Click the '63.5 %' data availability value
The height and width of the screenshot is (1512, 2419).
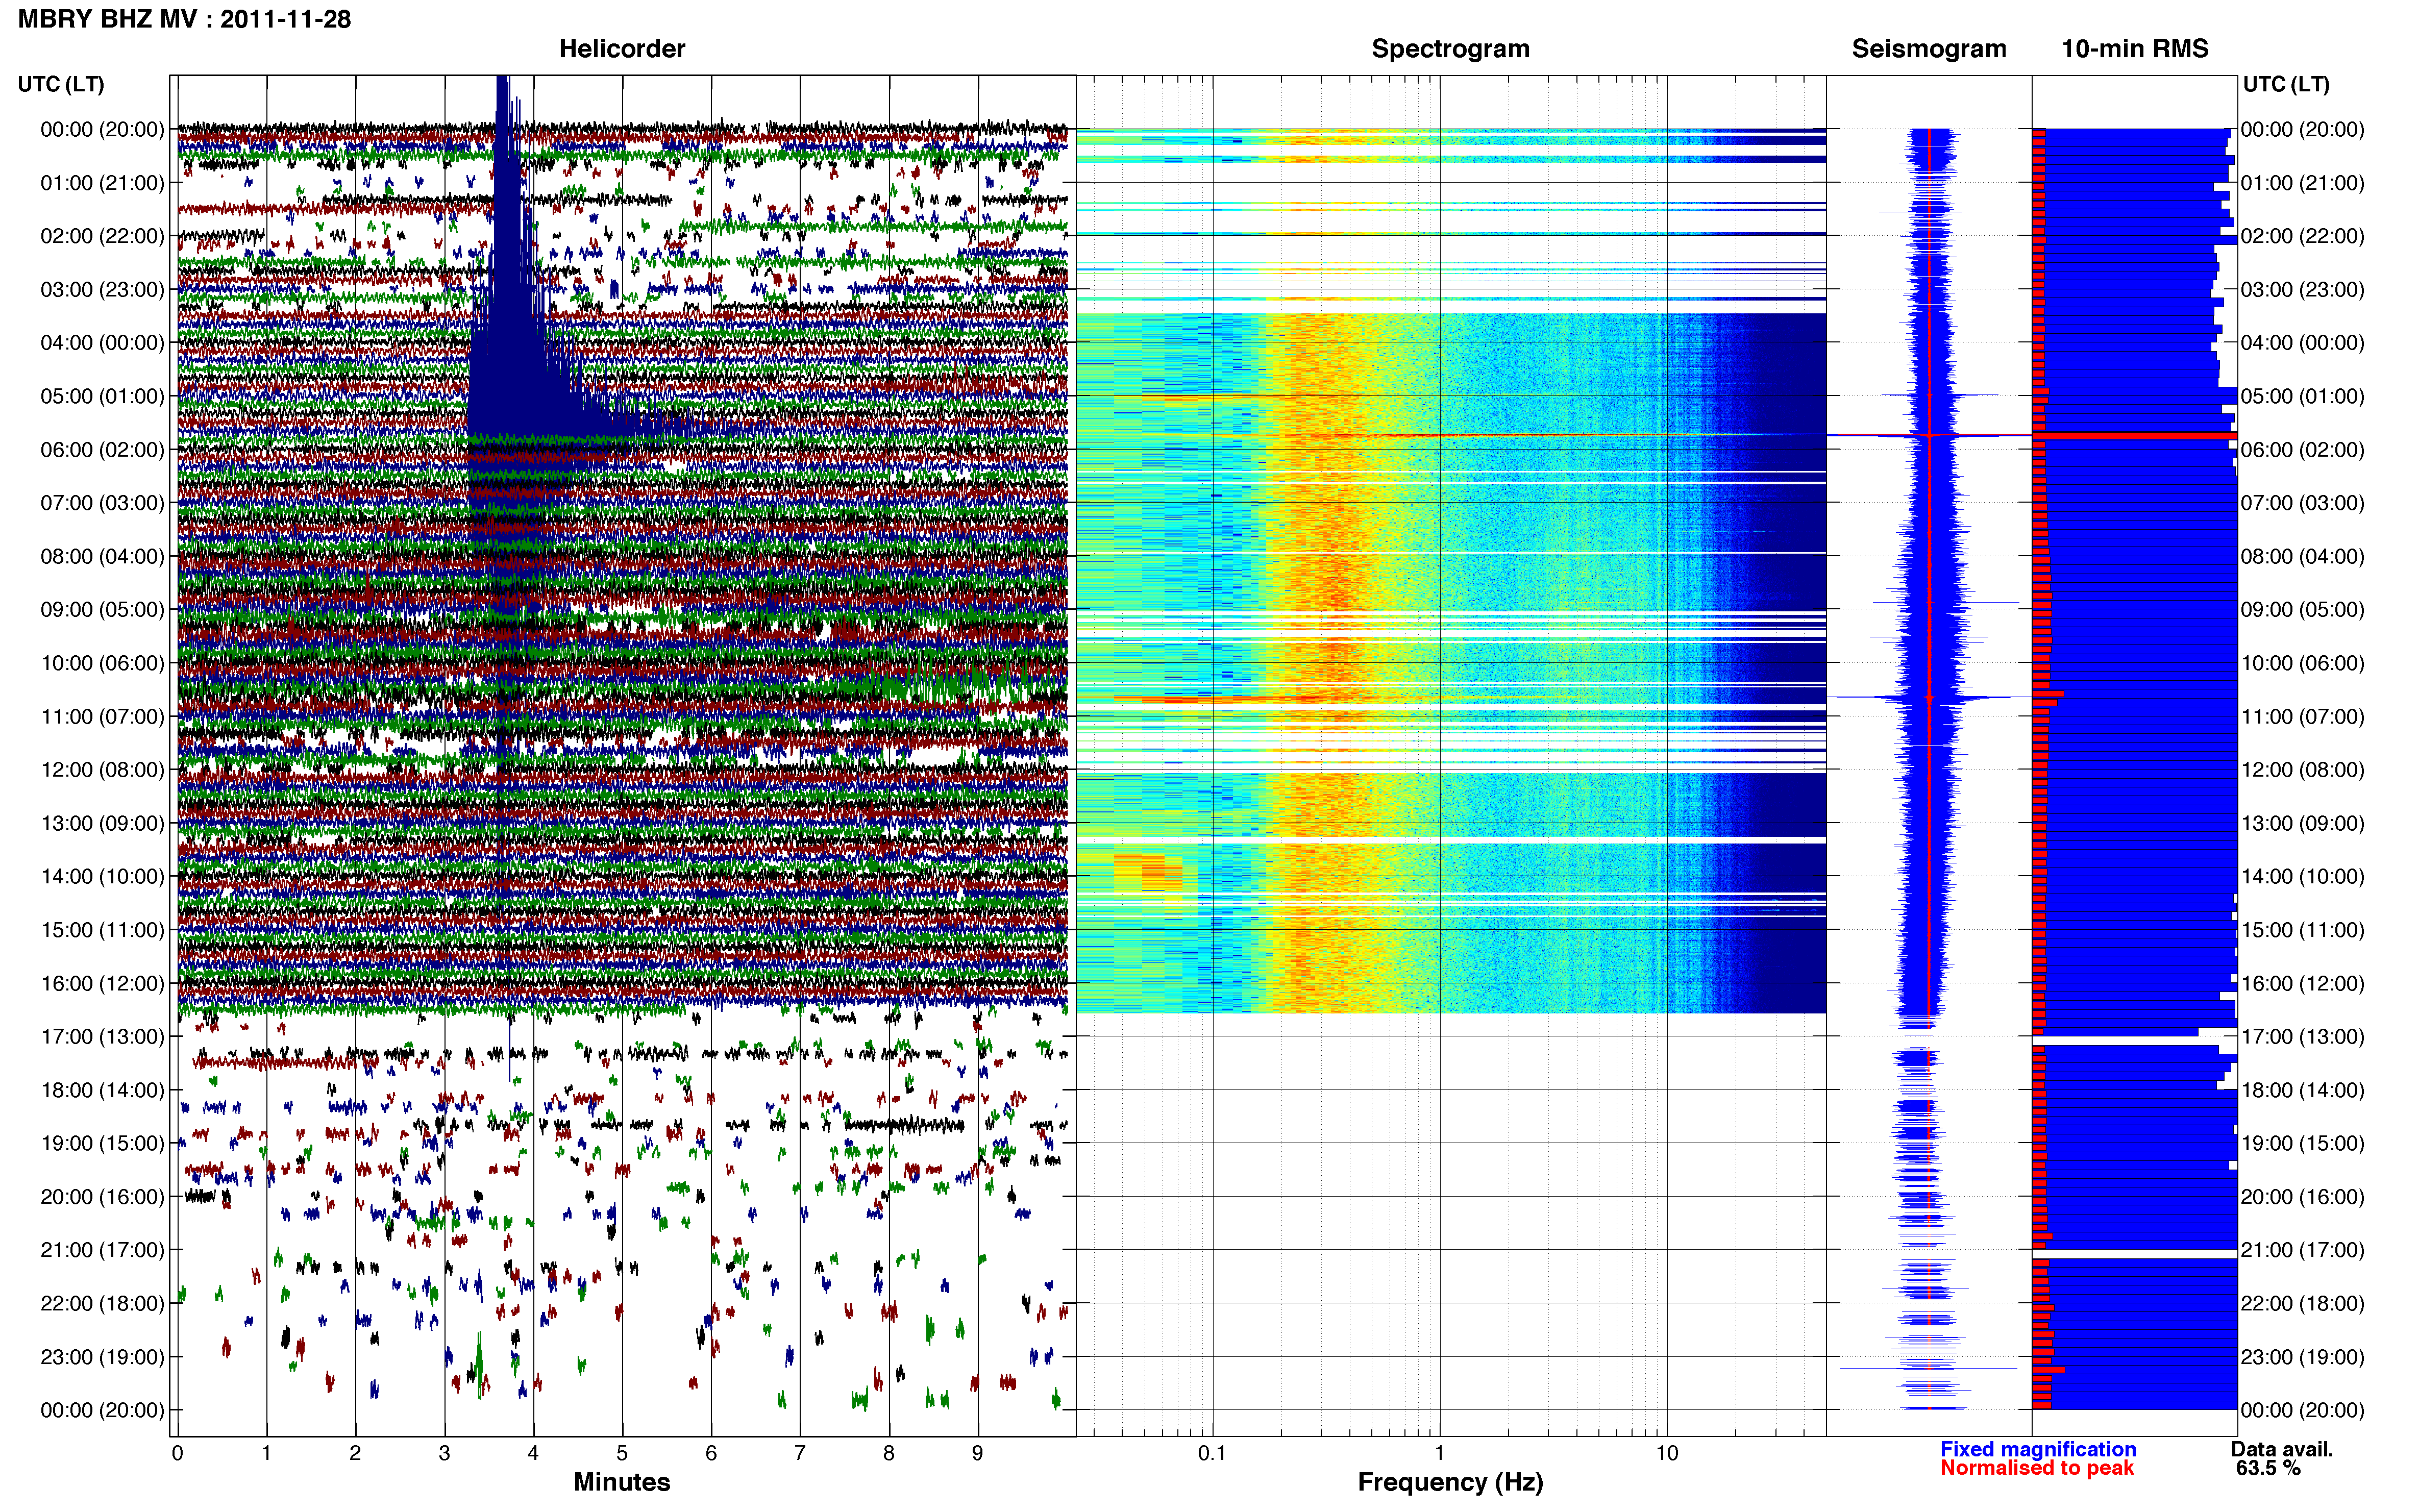(x=2268, y=1468)
